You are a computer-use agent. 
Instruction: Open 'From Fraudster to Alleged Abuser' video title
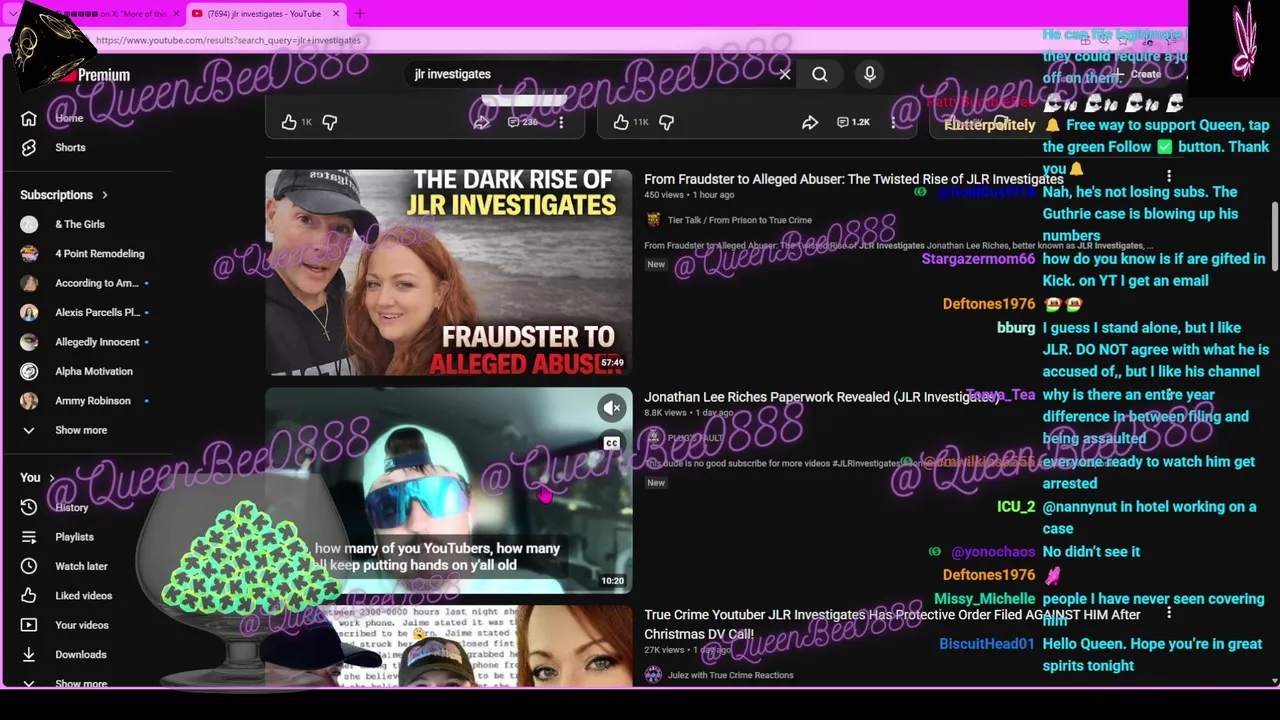coord(853,179)
